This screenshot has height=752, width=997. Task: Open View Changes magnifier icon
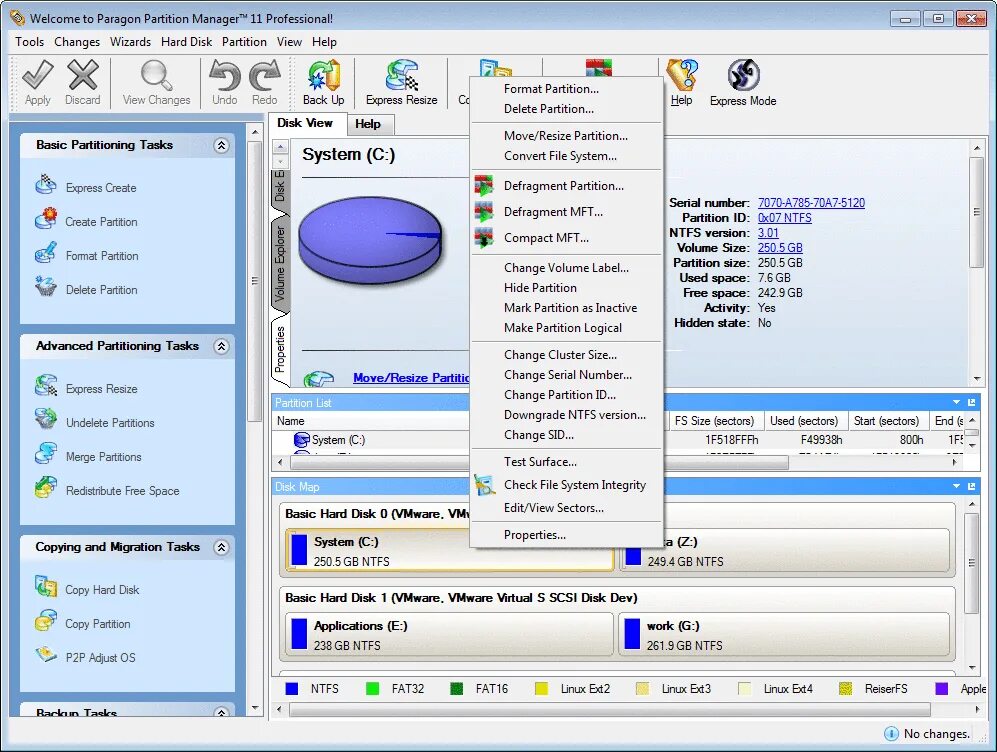[x=156, y=75]
